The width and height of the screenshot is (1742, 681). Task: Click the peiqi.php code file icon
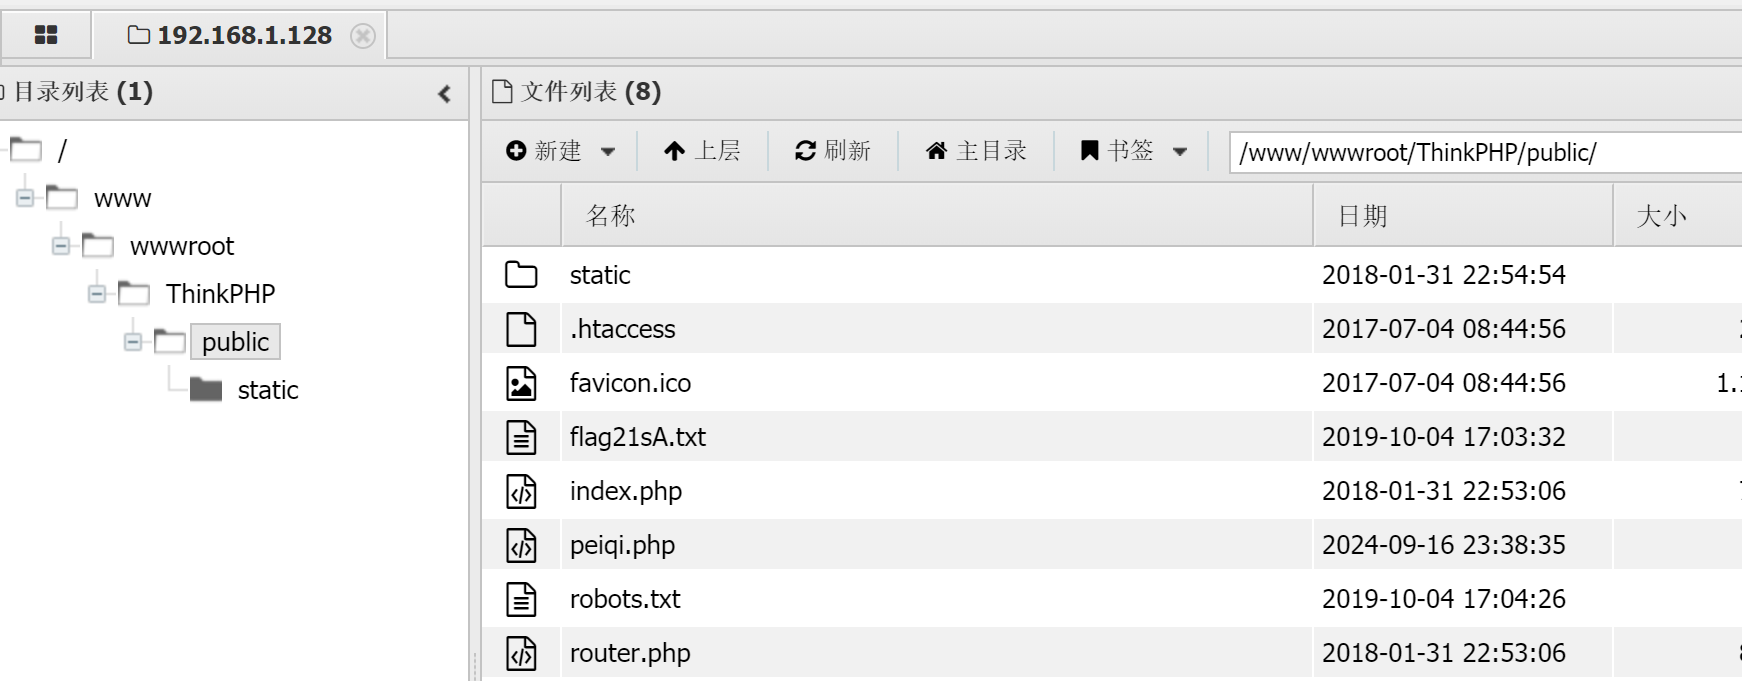coord(521,545)
